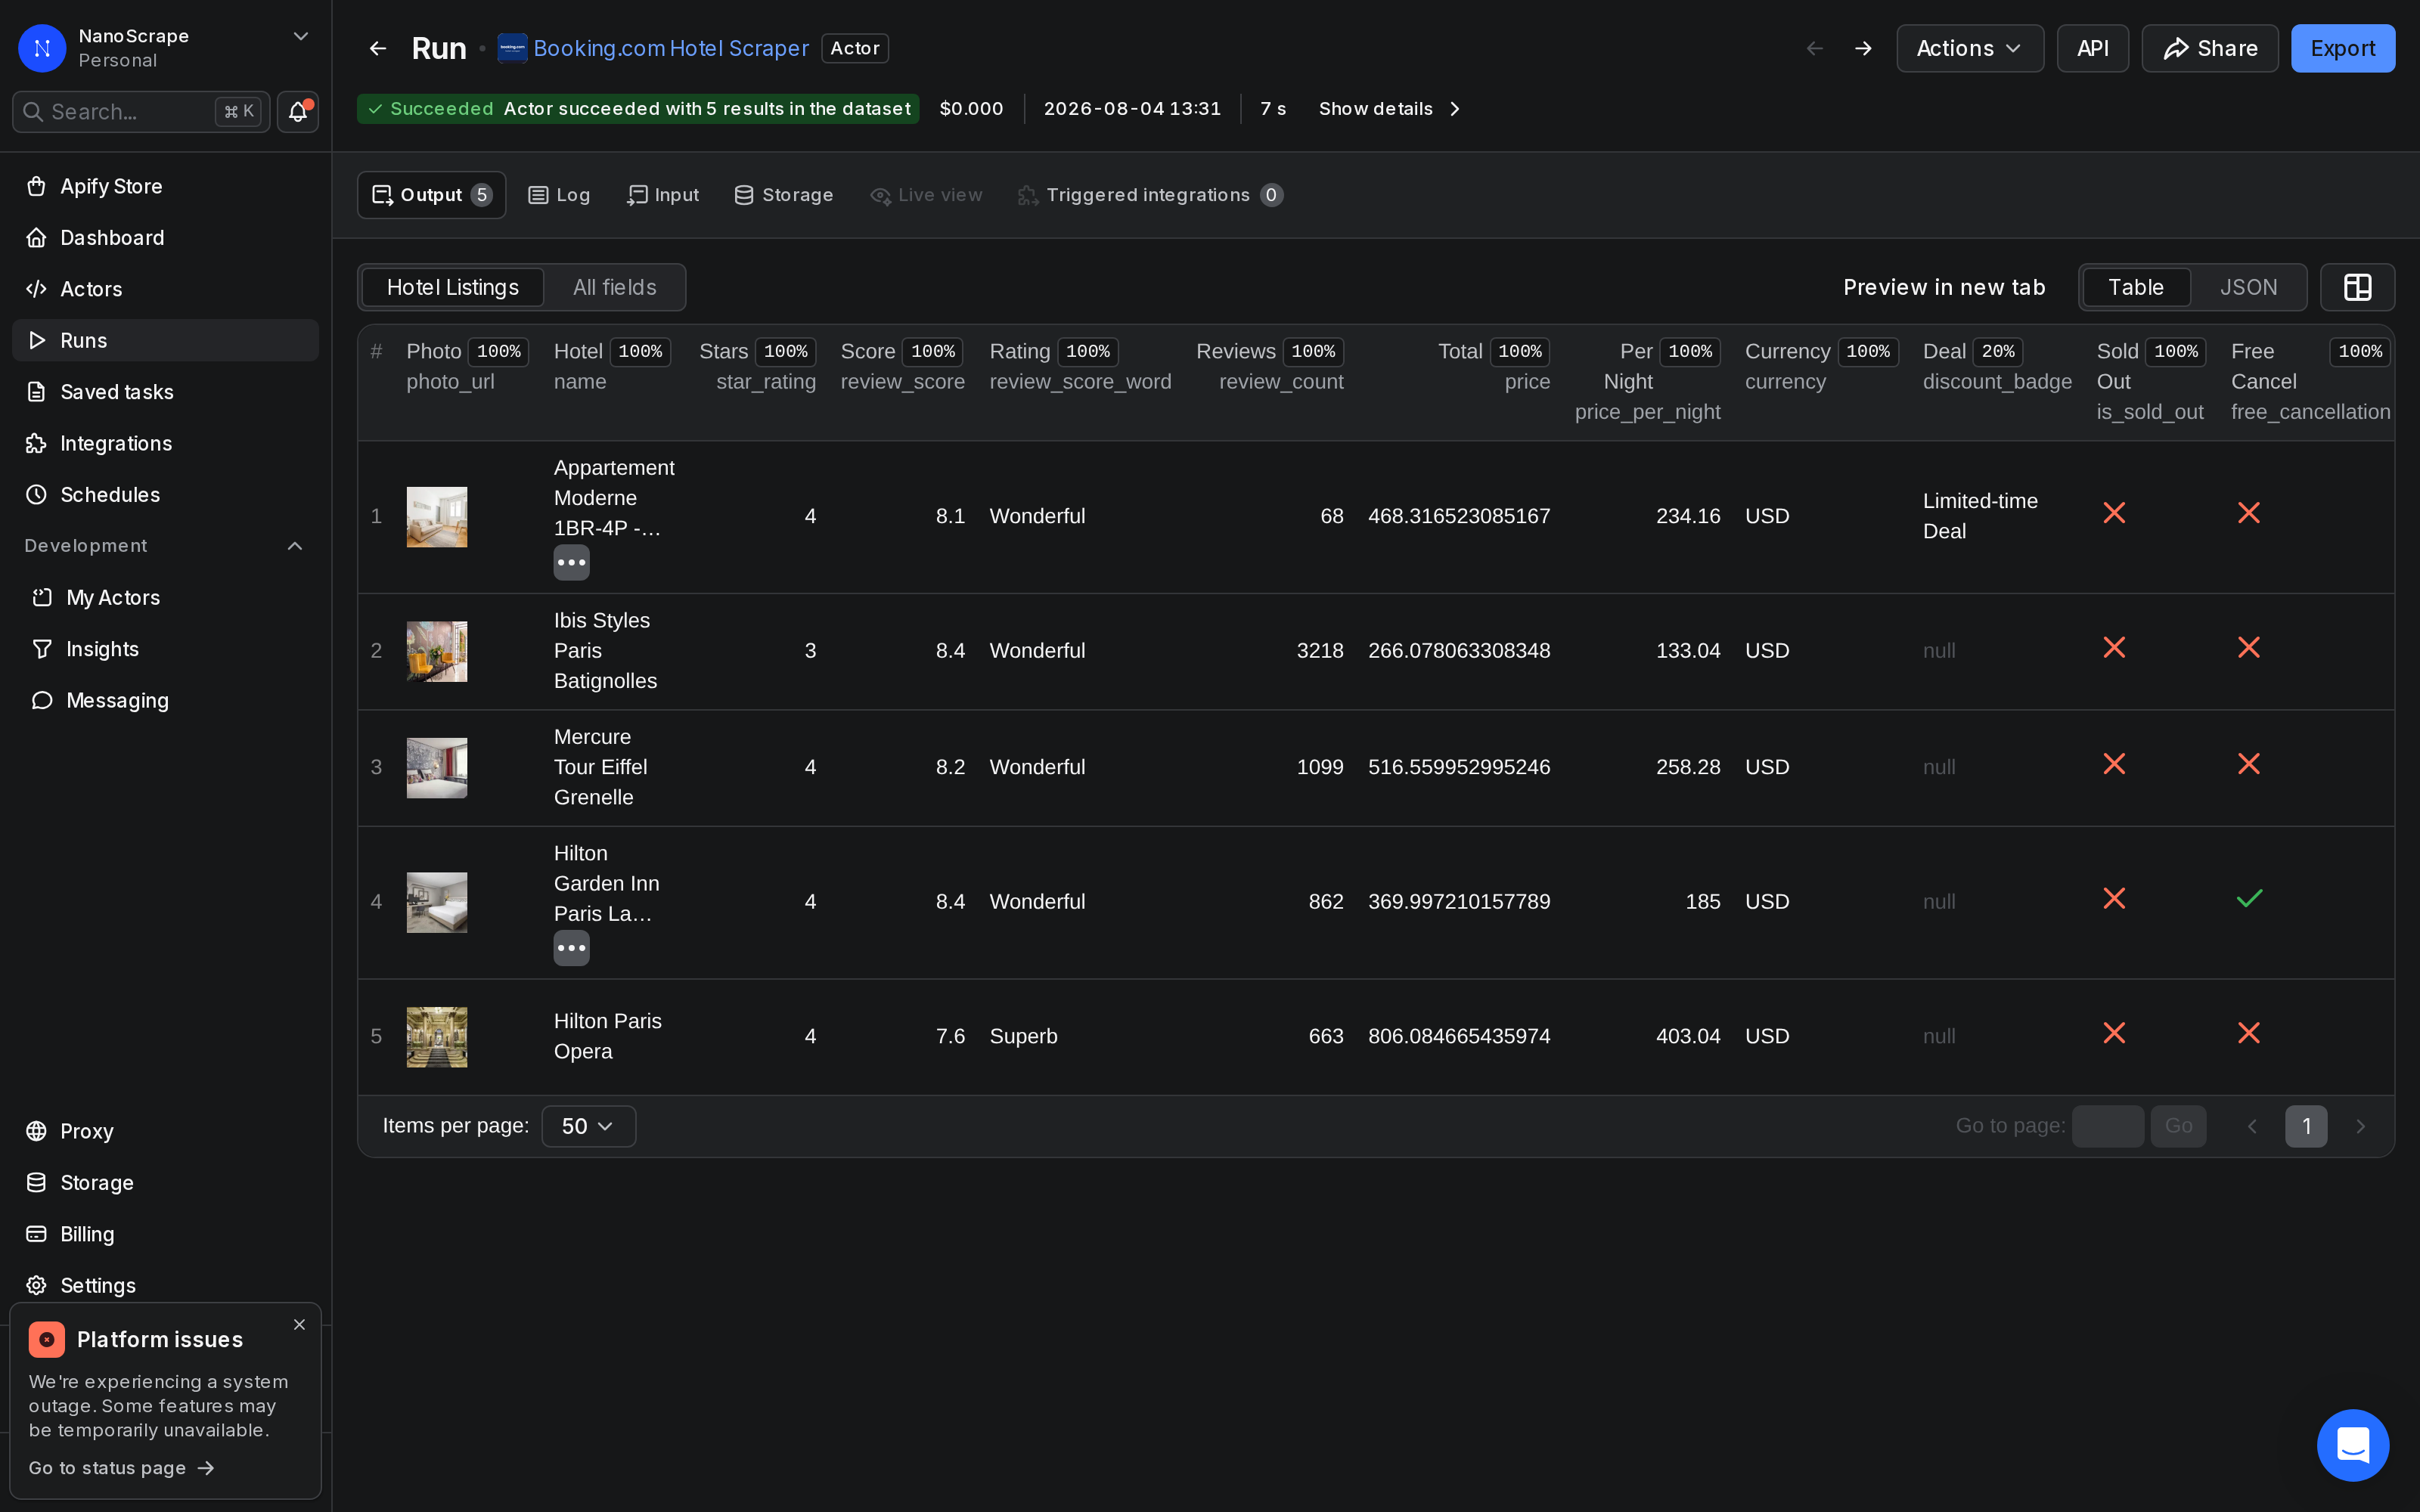The width and height of the screenshot is (2420, 1512).
Task: Open Triggered integrations tab
Action: coord(1150,195)
